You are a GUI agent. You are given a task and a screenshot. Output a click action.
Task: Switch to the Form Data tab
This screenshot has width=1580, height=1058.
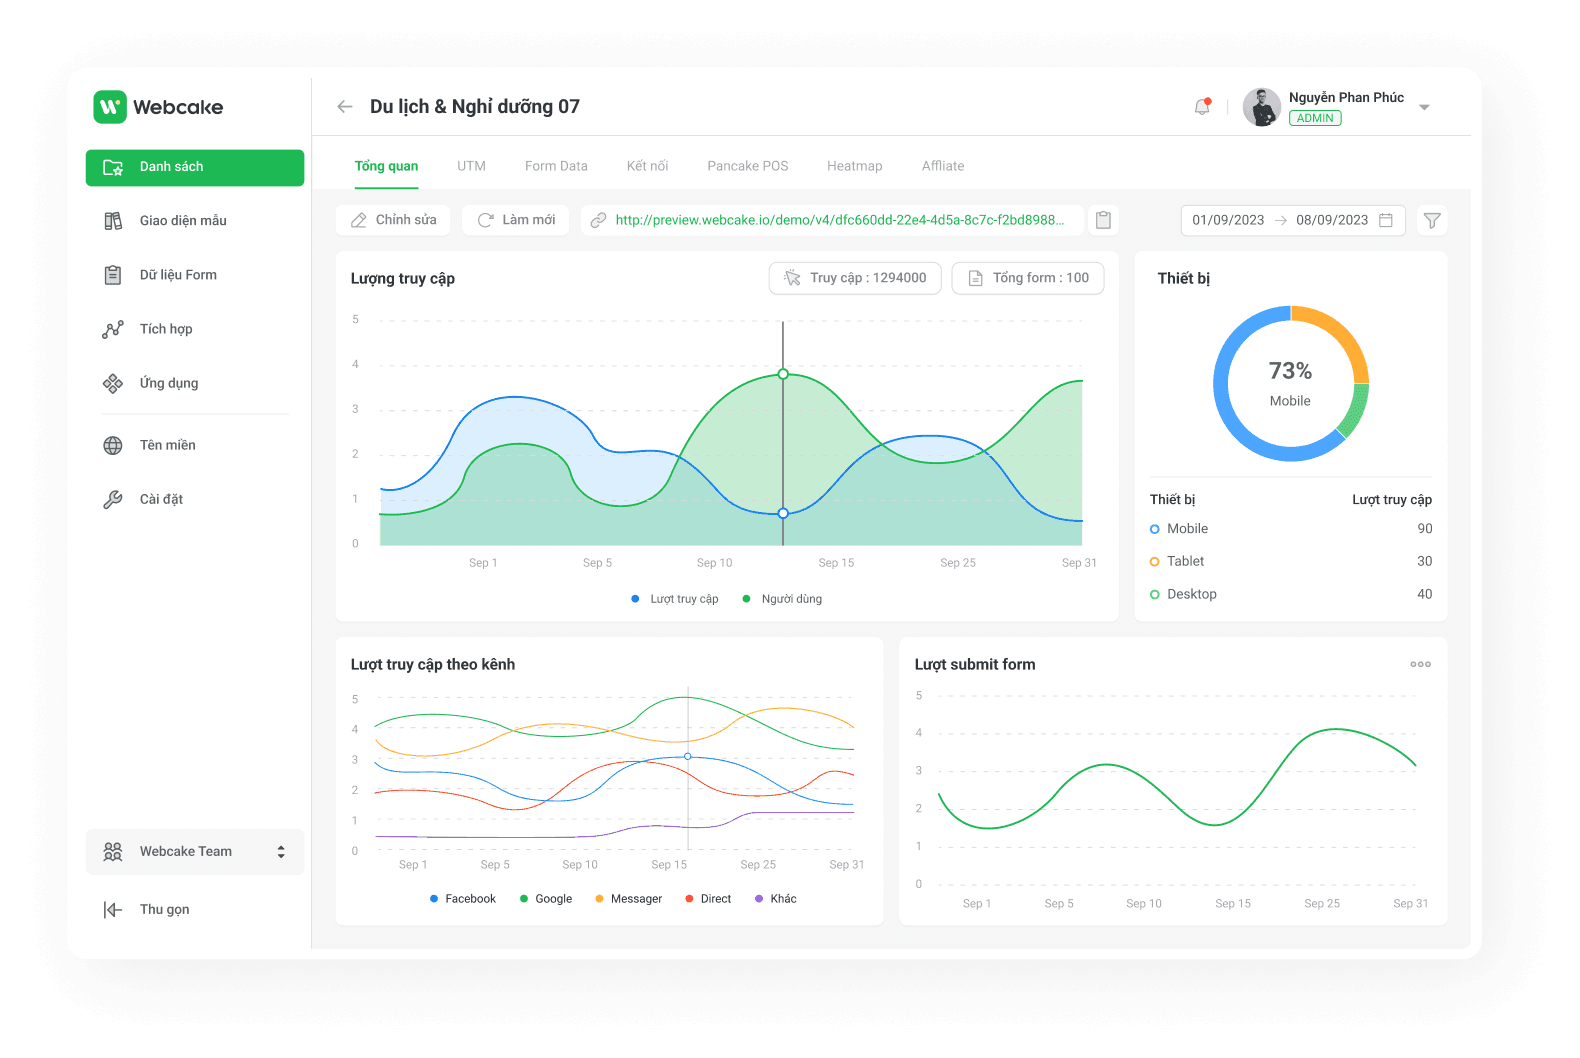(556, 166)
